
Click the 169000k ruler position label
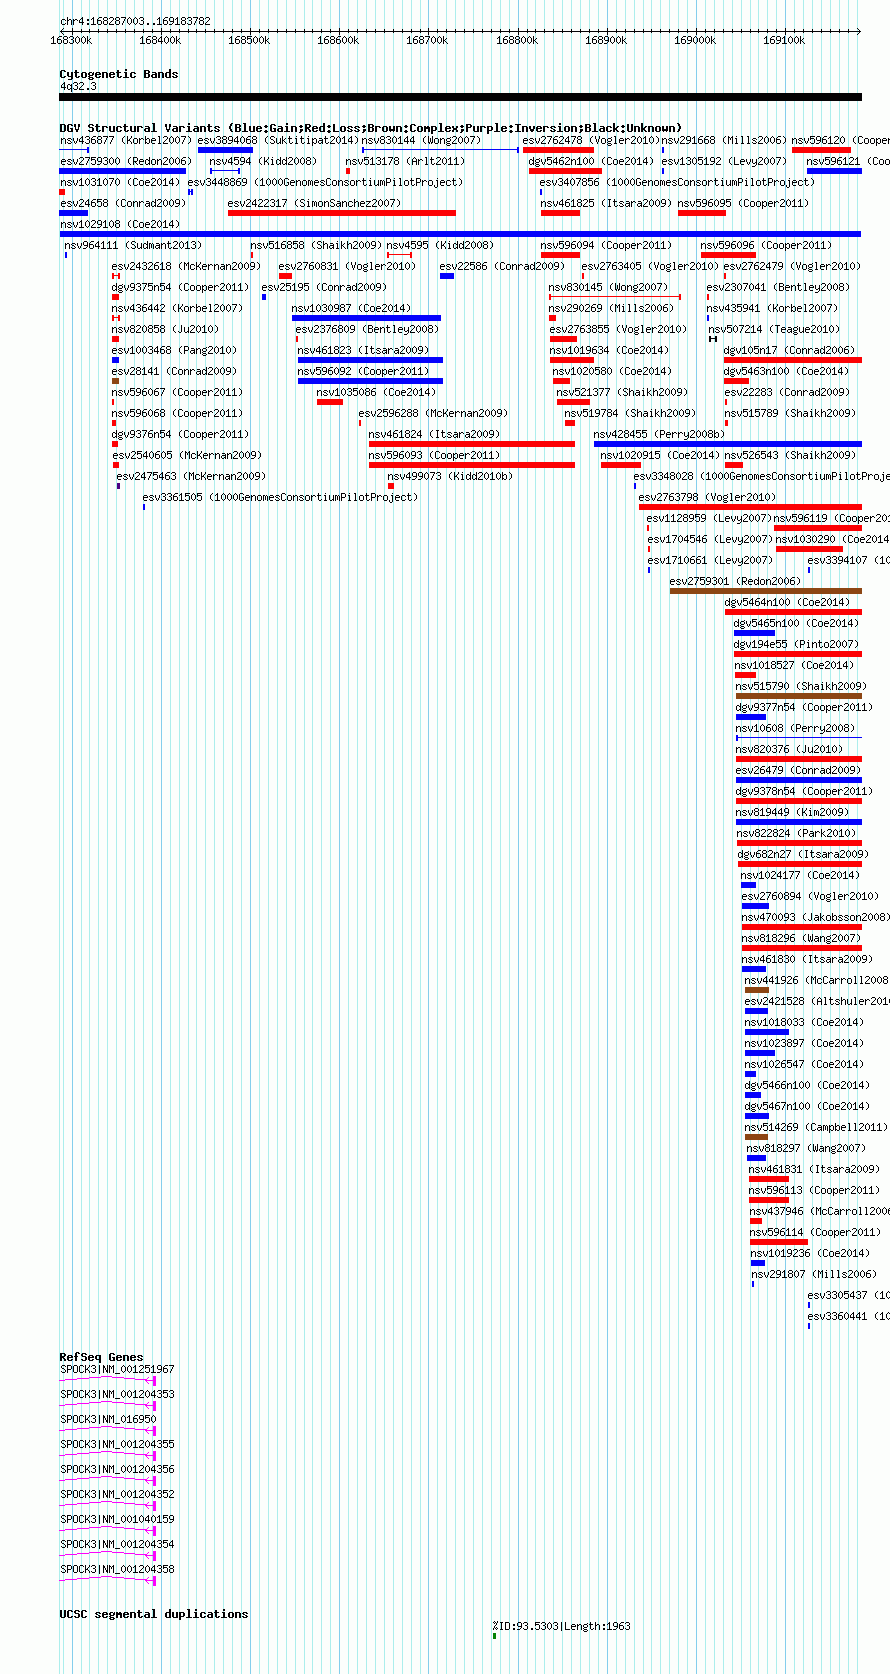[695, 40]
